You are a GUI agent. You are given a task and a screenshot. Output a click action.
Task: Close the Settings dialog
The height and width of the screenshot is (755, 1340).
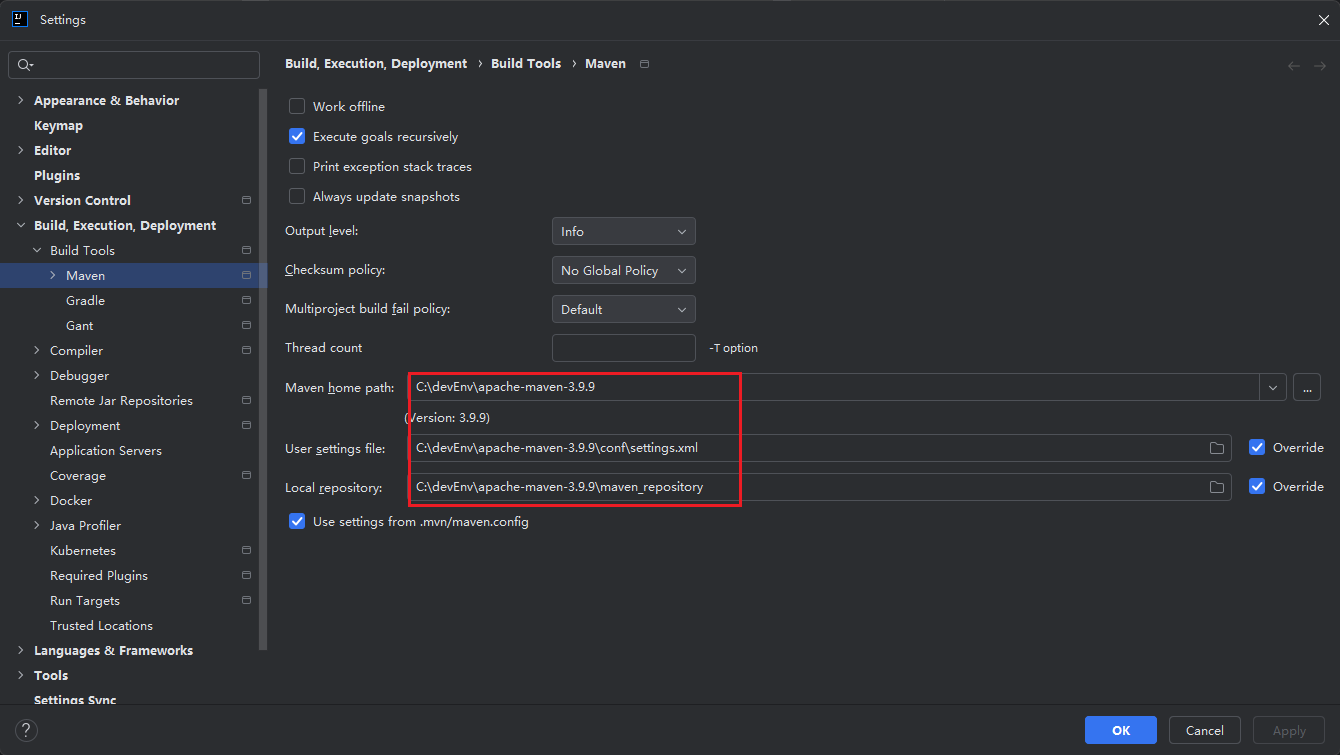point(1323,19)
